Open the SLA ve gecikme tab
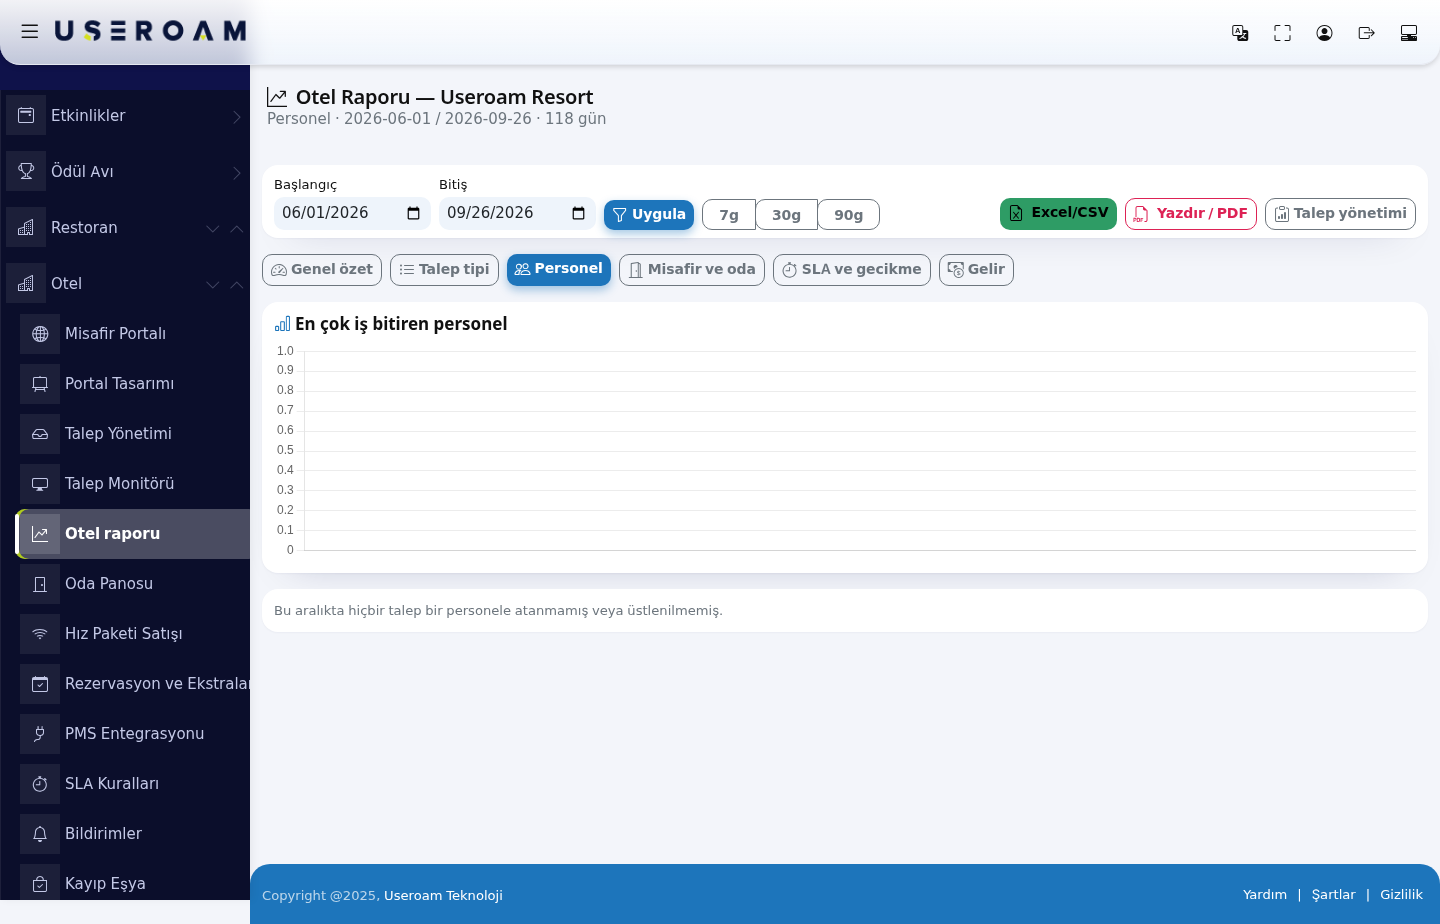Viewport: 1440px width, 924px height. 852,270
